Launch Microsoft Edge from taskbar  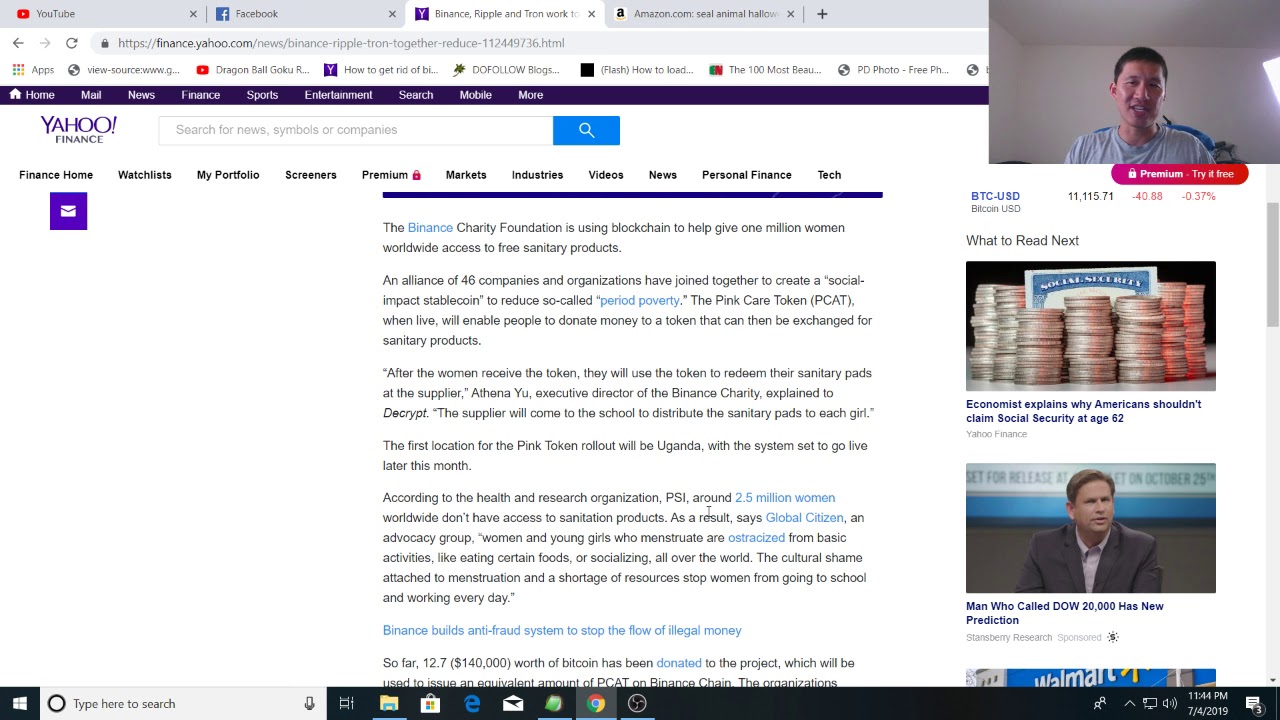[x=472, y=704]
